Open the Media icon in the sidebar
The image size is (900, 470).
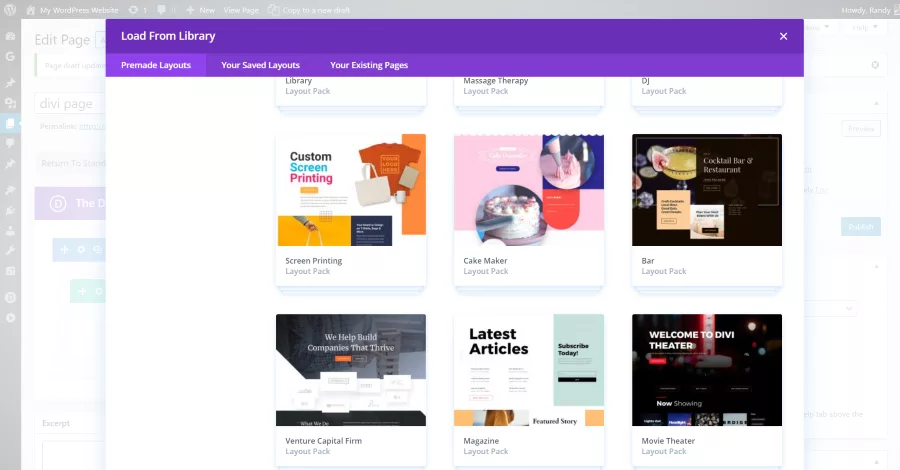tap(10, 103)
